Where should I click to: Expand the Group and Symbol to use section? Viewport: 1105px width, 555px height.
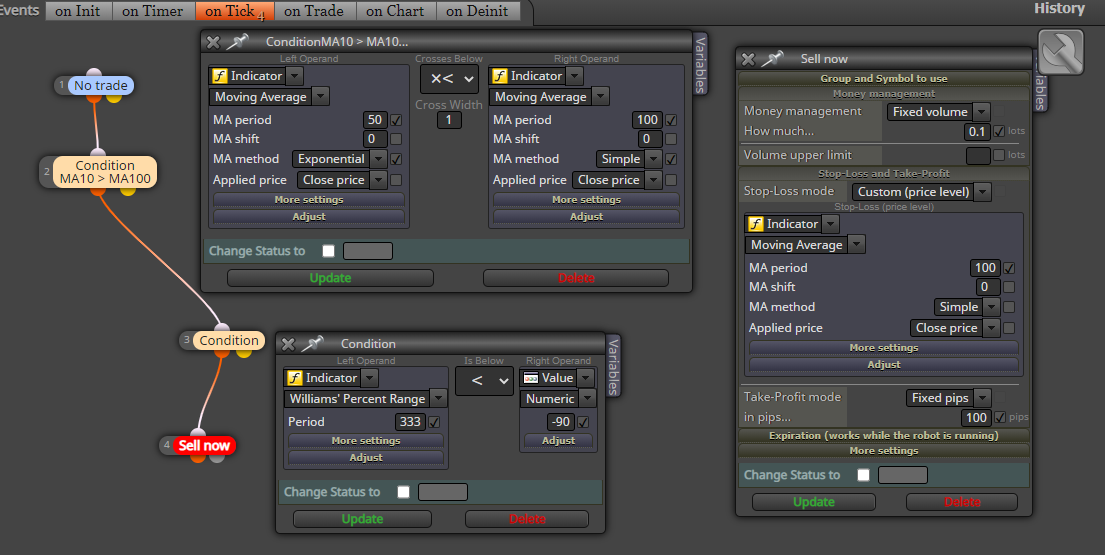(x=884, y=78)
